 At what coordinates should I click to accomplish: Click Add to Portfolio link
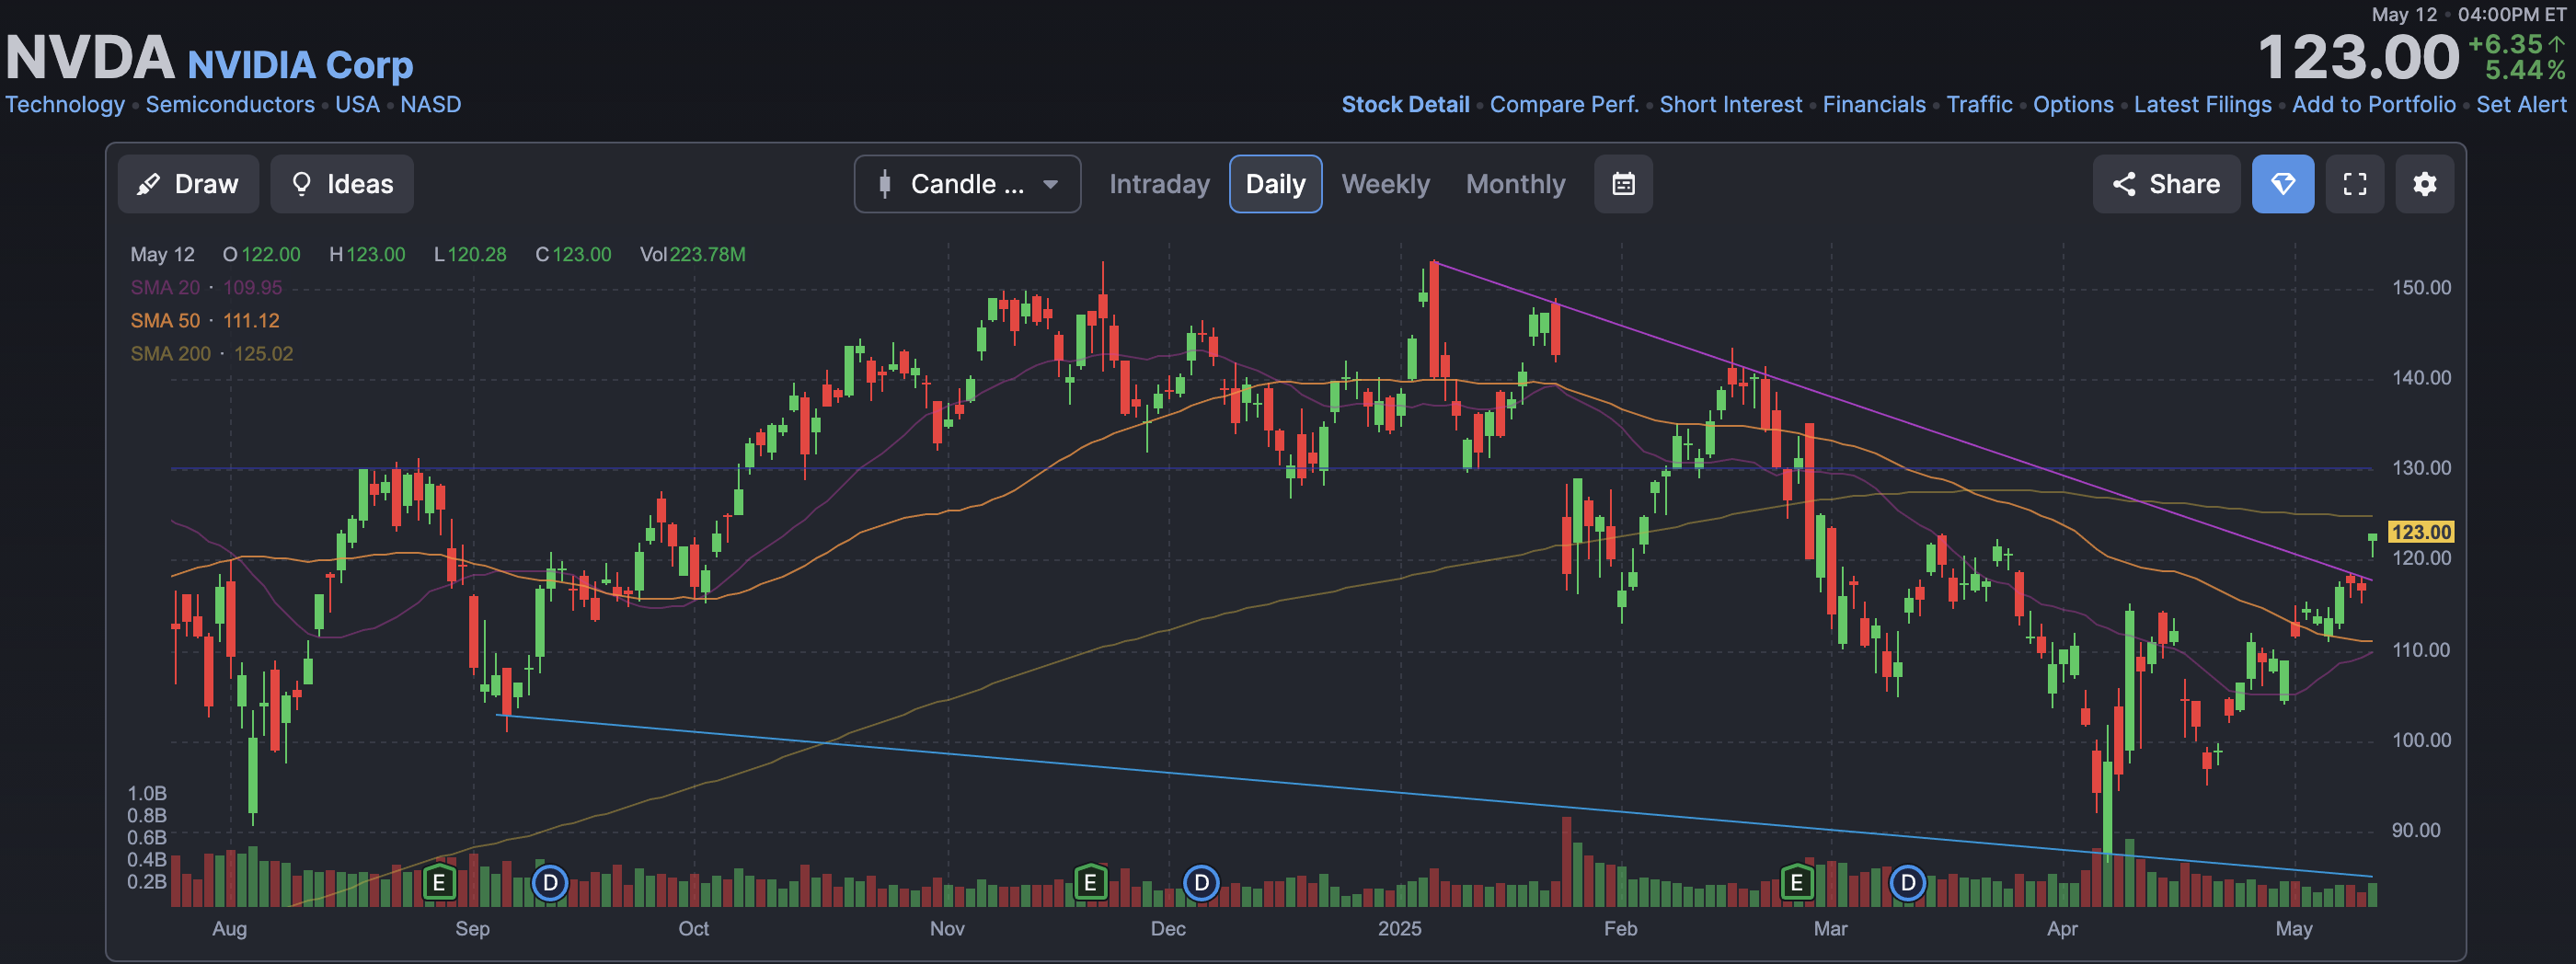click(2373, 104)
